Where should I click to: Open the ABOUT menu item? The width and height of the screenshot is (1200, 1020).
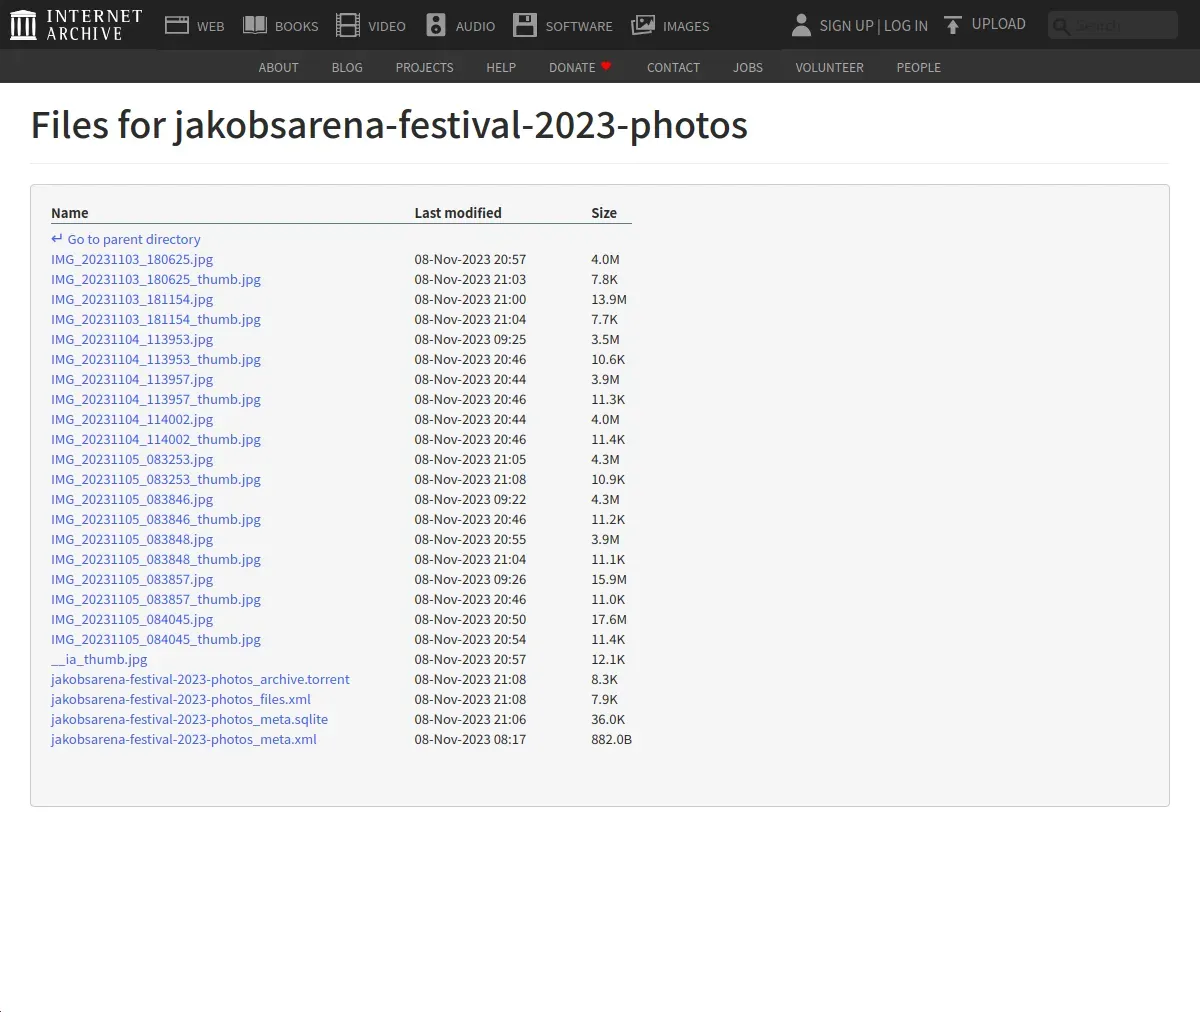279,67
